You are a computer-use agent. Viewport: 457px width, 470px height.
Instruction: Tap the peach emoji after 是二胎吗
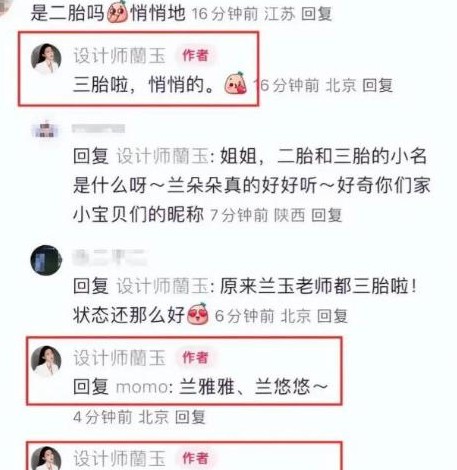tap(117, 12)
